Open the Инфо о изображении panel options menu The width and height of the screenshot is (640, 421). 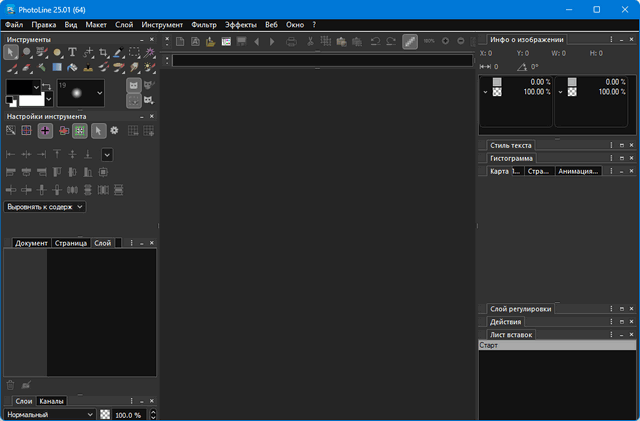[x=611, y=39]
